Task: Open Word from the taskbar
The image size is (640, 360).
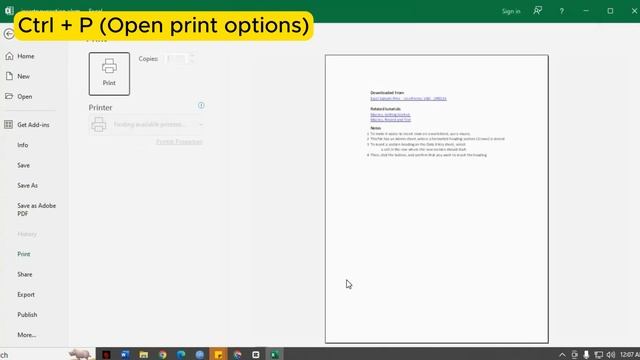Action: [125, 355]
